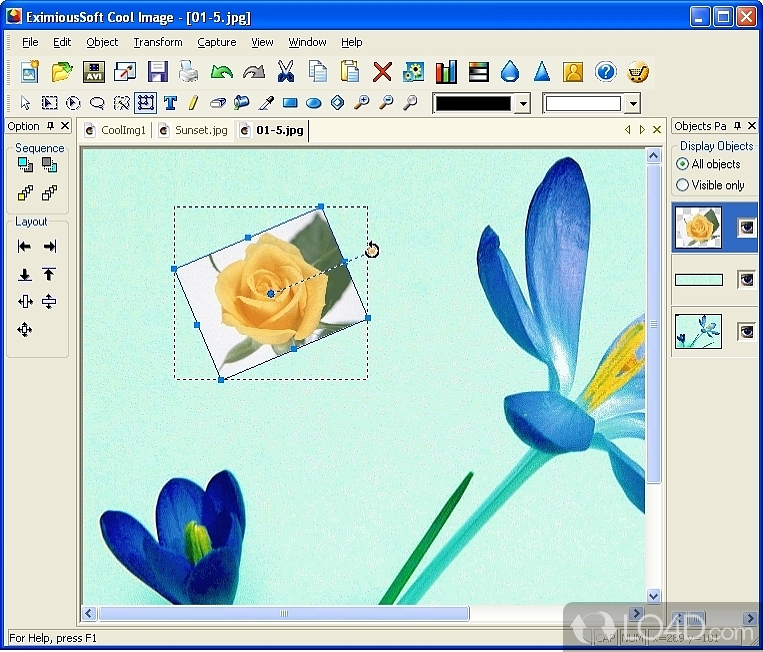This screenshot has height=652, width=763.
Task: Print the image using the printer icon
Action: pos(189,72)
